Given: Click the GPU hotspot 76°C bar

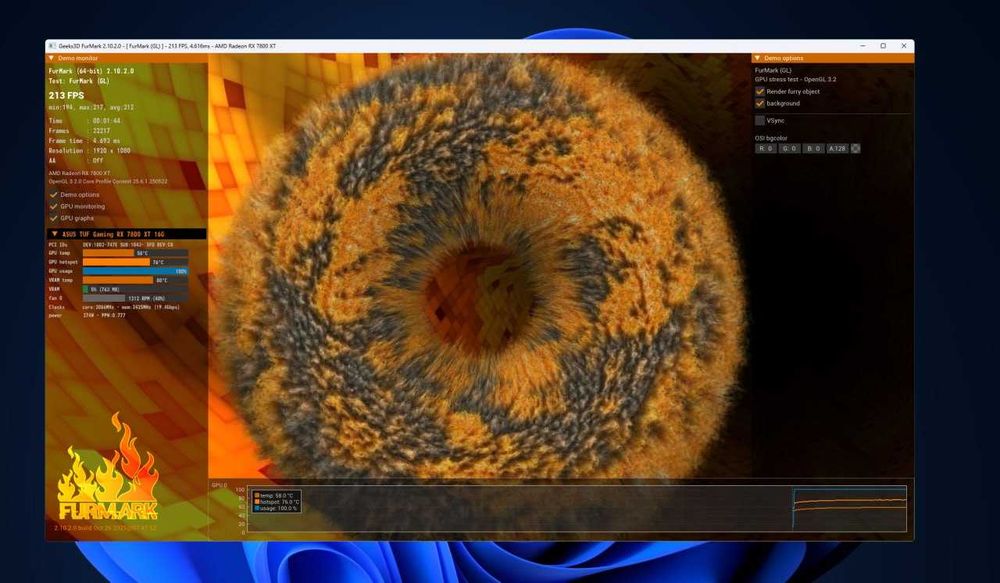Looking at the screenshot, I should click(116, 262).
